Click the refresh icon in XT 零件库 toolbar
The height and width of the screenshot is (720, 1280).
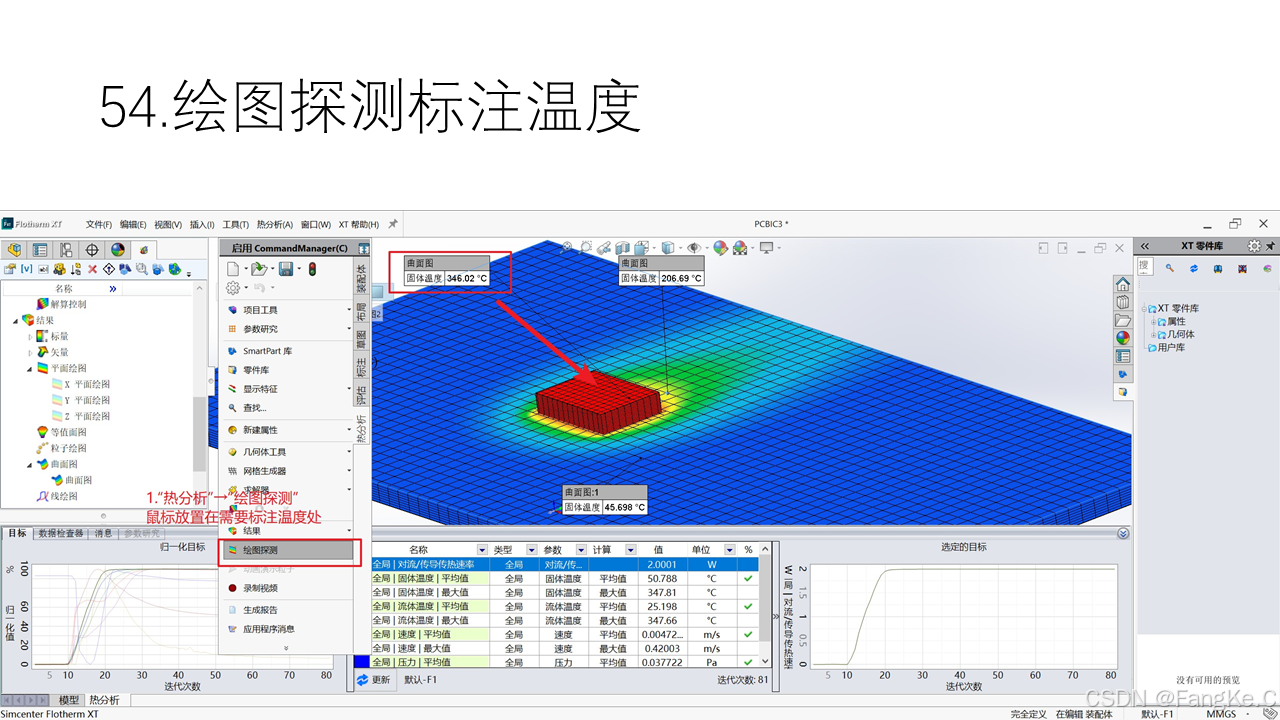coord(1194,268)
